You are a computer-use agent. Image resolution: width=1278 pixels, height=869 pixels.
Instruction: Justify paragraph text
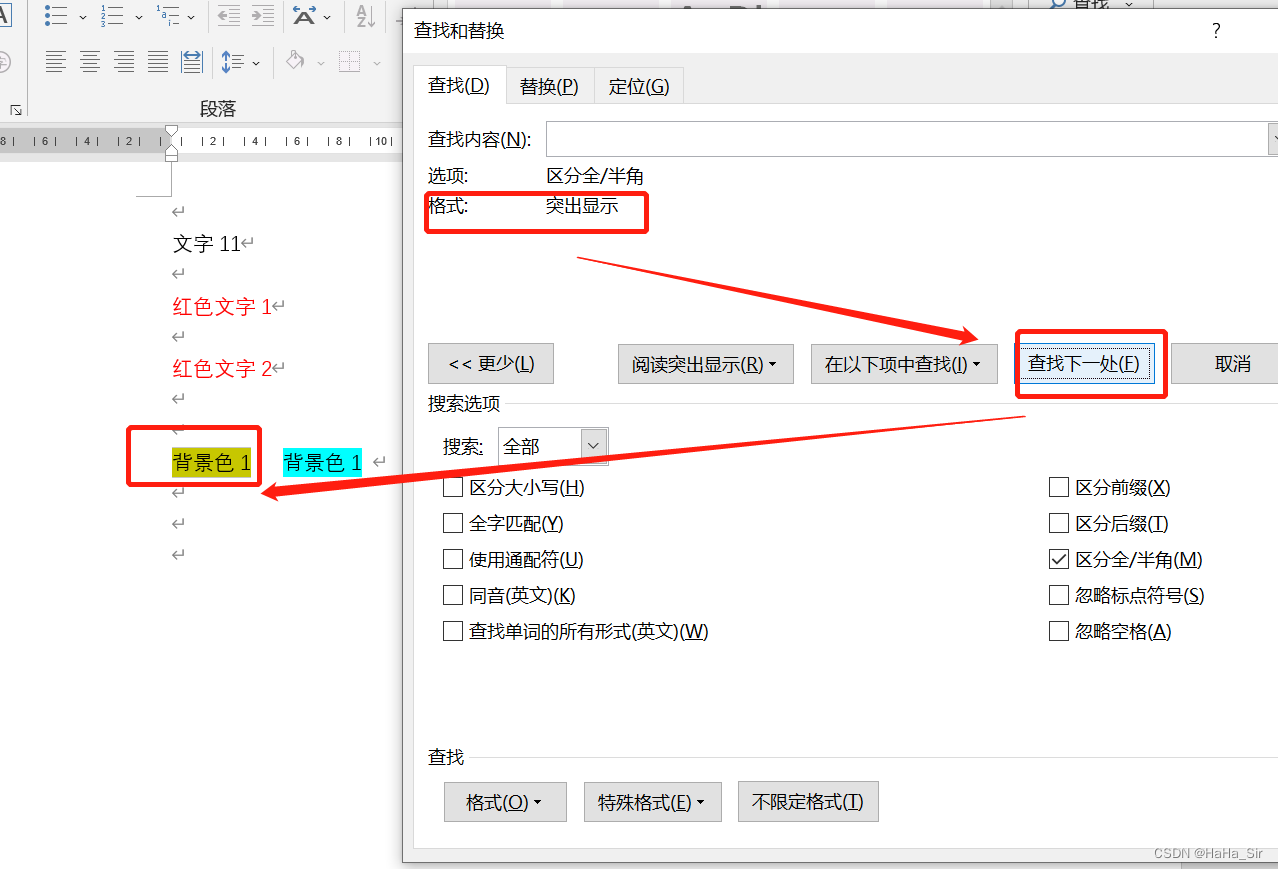pyautogui.click(x=158, y=62)
